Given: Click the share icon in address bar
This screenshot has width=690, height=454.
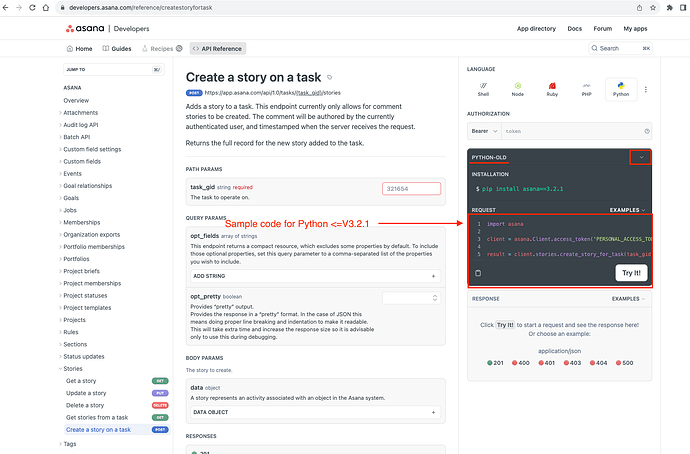Looking at the screenshot, I should [x=639, y=7].
